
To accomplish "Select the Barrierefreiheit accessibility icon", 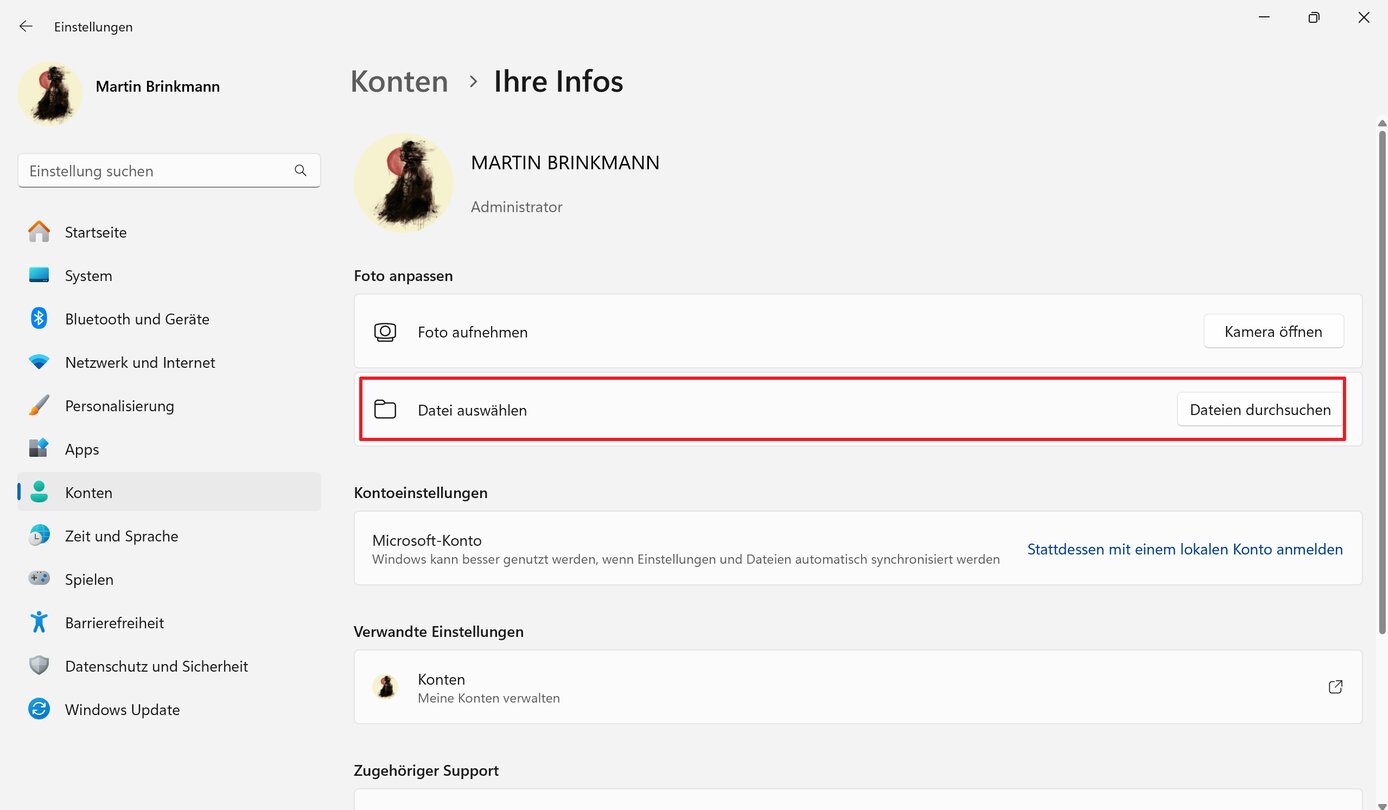I will [38, 622].
